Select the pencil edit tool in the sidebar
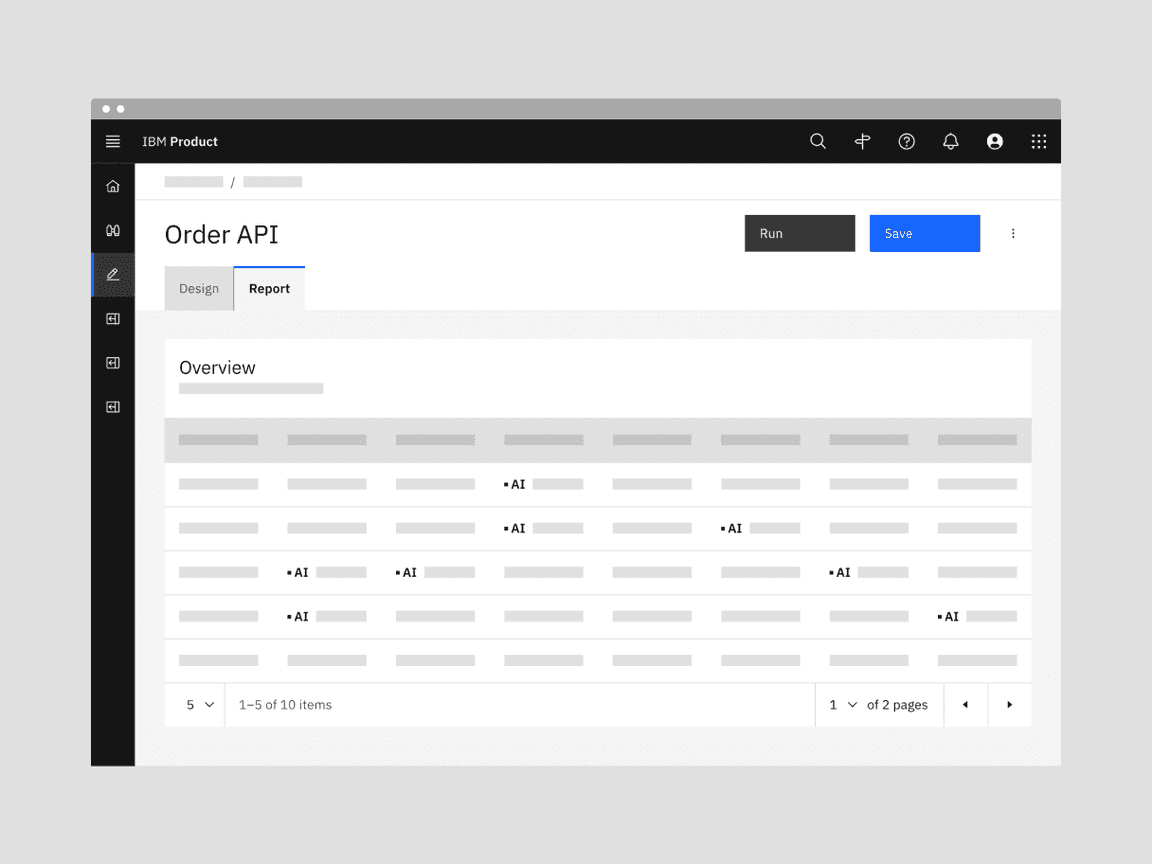This screenshot has height=864, width=1152. click(x=112, y=273)
